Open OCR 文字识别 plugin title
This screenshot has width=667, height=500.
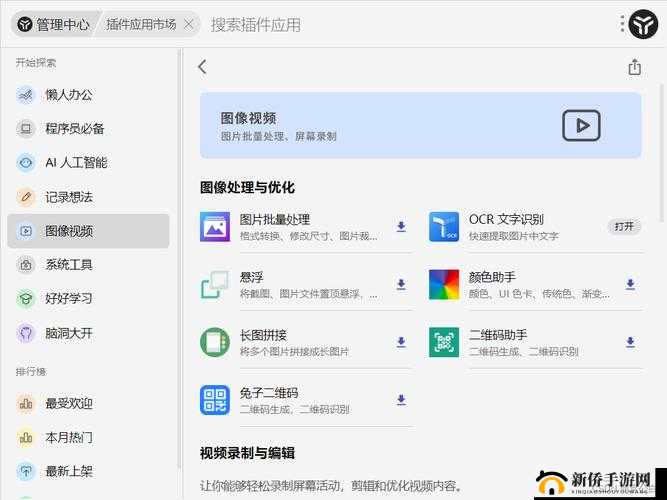pyautogui.click(x=506, y=220)
